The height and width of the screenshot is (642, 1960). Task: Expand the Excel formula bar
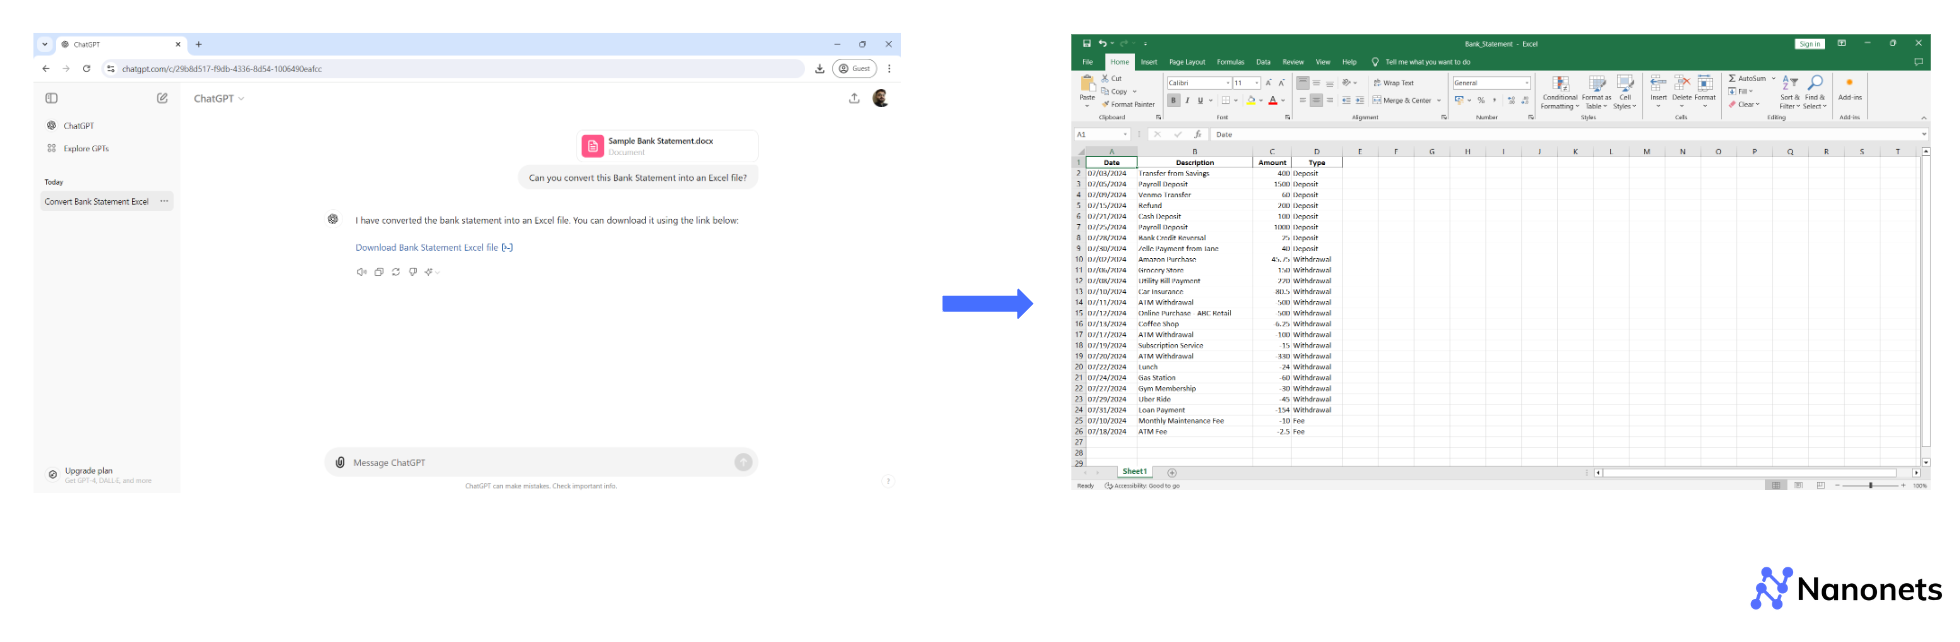[1923, 134]
